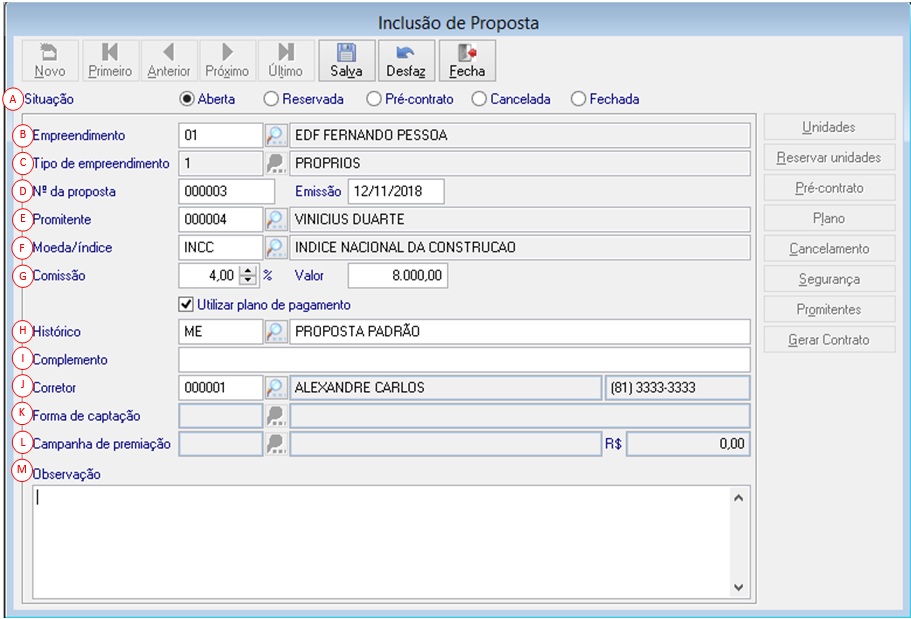
Task: Increase Comissão percentage with up arrow
Action: point(248,270)
